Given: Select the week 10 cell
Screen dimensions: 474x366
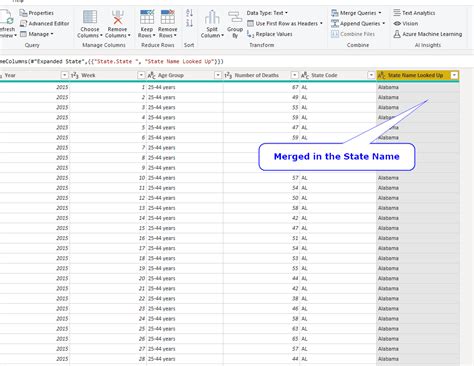Looking at the screenshot, I should click(108, 178).
